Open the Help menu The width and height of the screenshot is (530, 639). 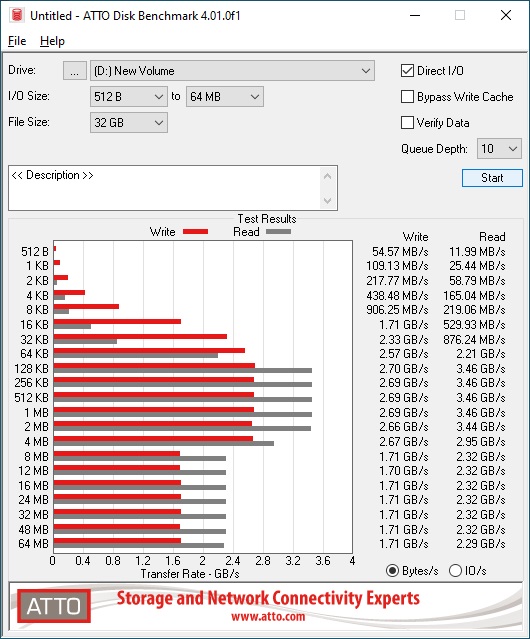tap(52, 41)
